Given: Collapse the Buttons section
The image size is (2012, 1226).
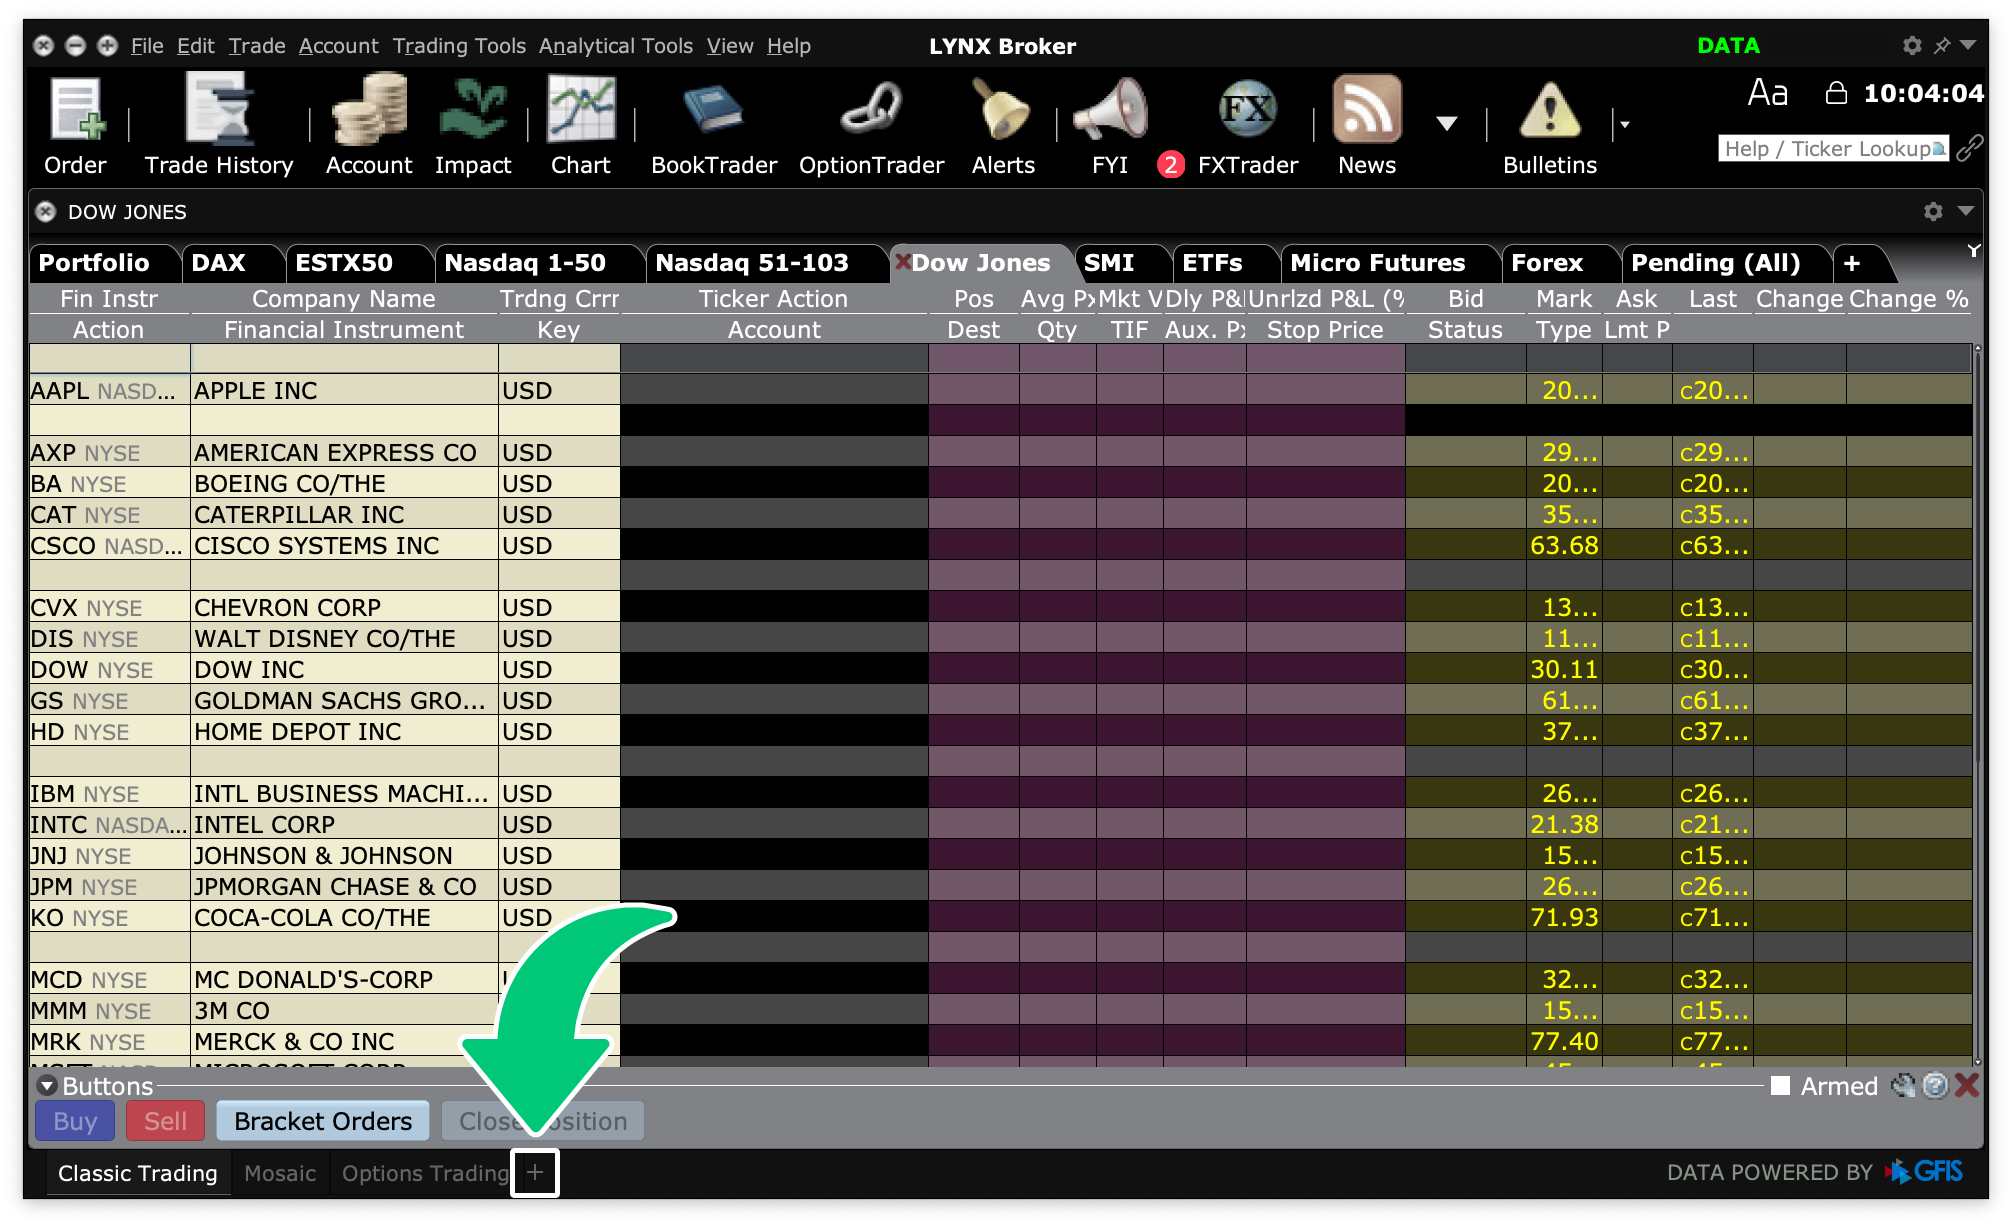Looking at the screenshot, I should tap(47, 1086).
